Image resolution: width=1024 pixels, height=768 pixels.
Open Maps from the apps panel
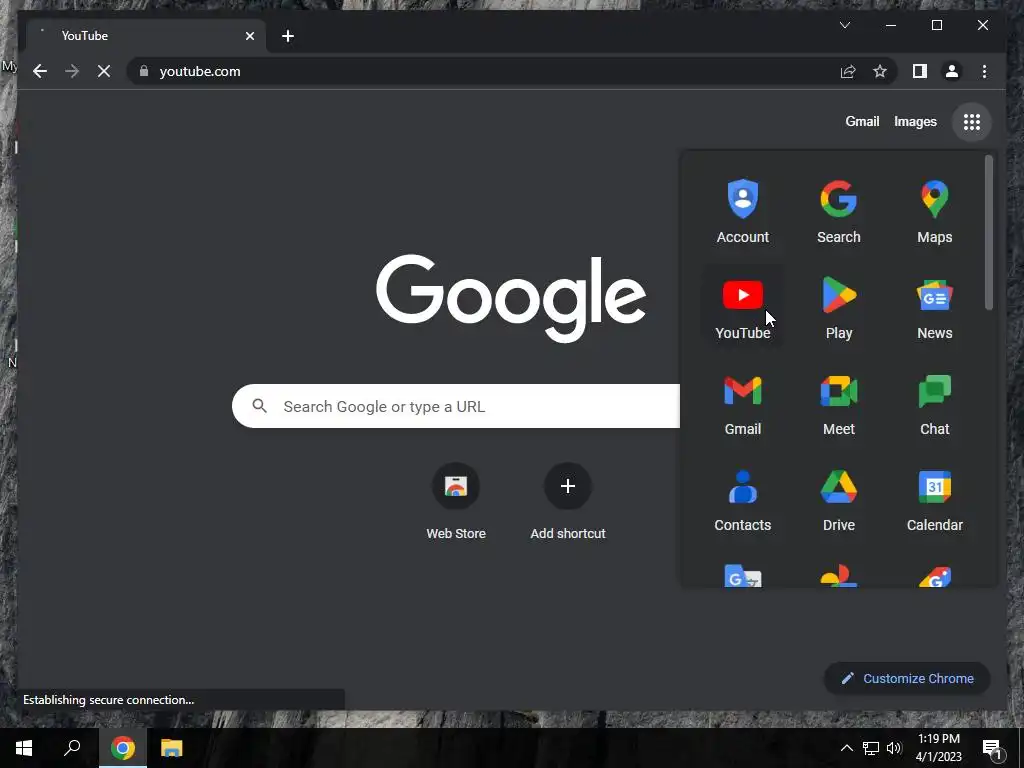pos(935,212)
